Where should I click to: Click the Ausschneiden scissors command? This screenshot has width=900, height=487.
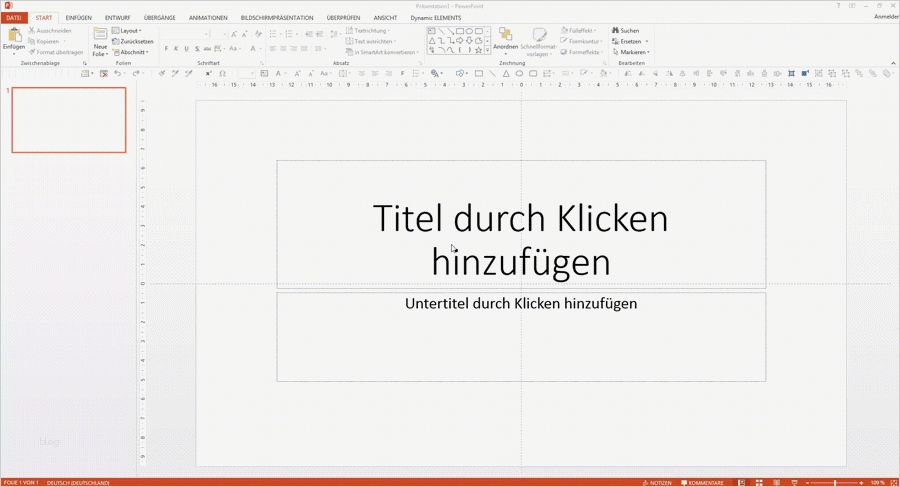tap(50, 30)
